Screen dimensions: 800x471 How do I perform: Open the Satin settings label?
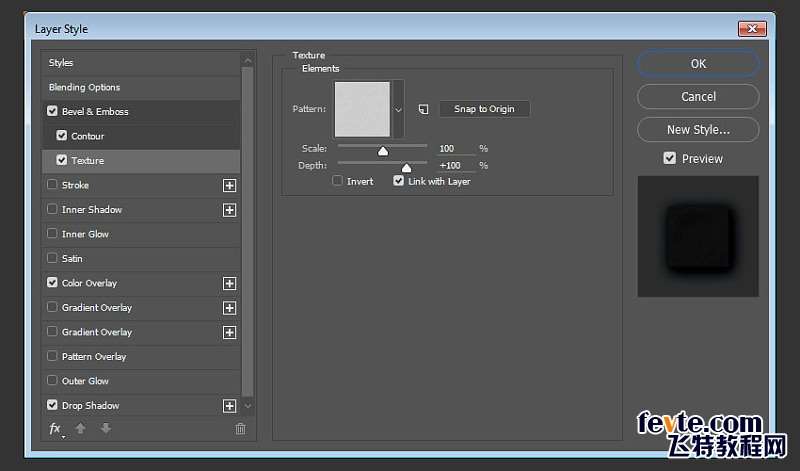[72, 258]
